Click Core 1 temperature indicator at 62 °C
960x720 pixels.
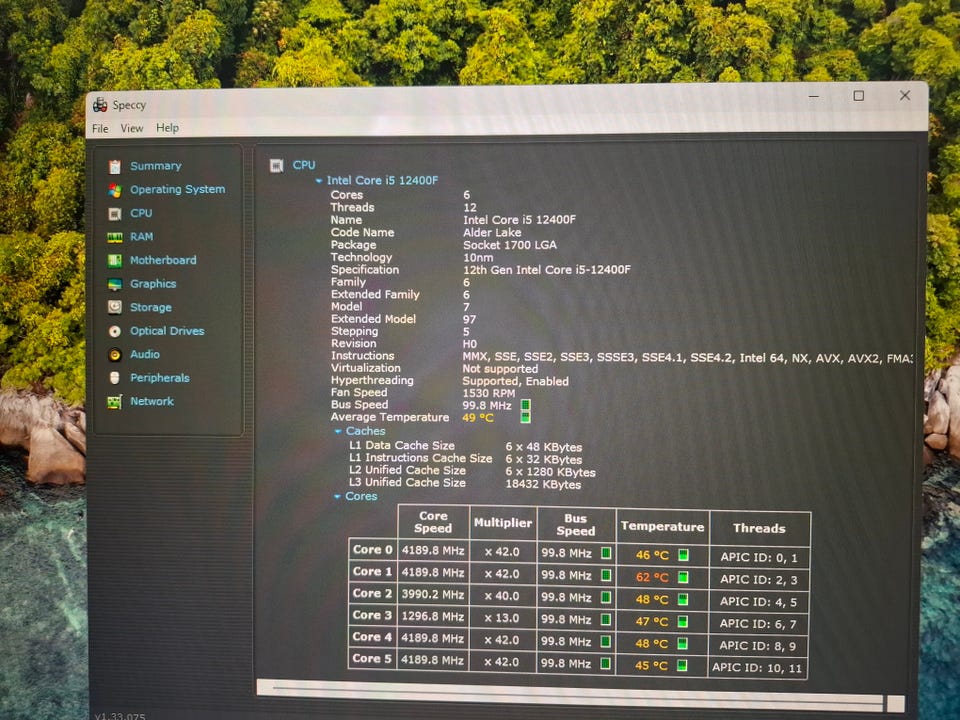pos(684,577)
